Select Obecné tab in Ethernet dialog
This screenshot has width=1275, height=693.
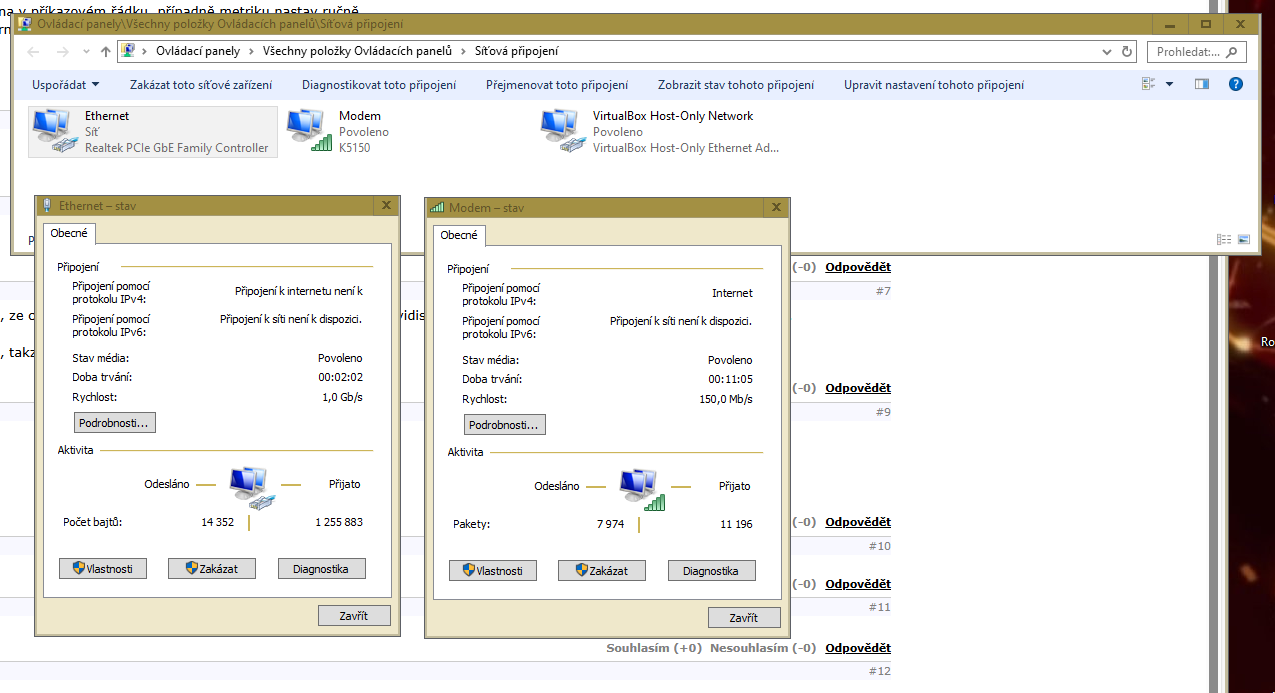click(x=69, y=234)
